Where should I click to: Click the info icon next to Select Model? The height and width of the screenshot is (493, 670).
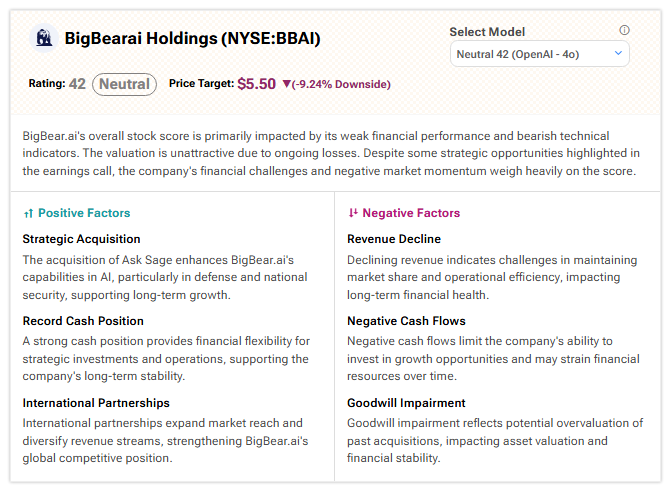pyautogui.click(x=625, y=31)
